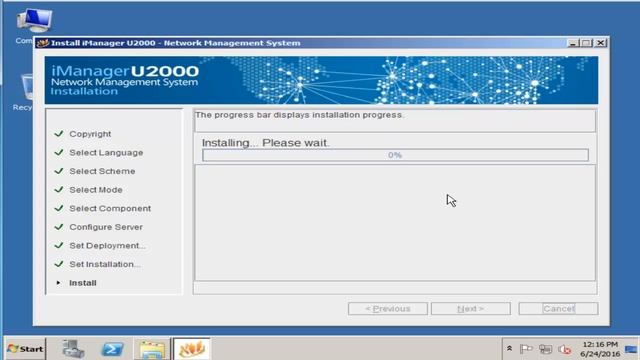The width and height of the screenshot is (640, 360).
Task: Open Windows Explorer folder icon in taskbar
Action: [152, 349]
